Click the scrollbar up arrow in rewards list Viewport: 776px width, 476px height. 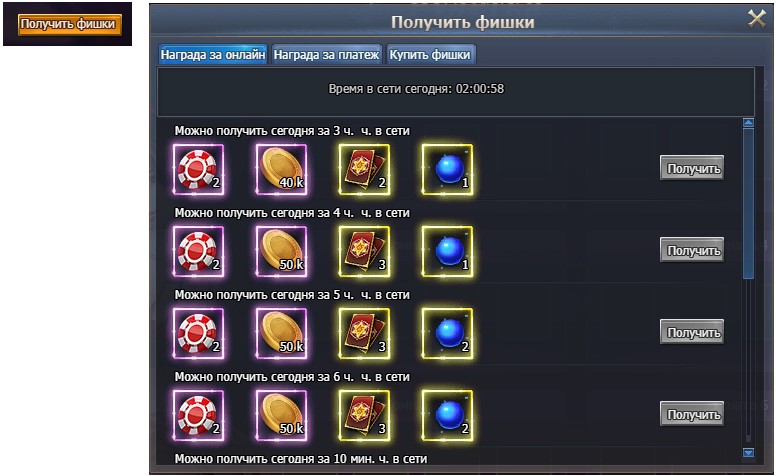coord(748,123)
